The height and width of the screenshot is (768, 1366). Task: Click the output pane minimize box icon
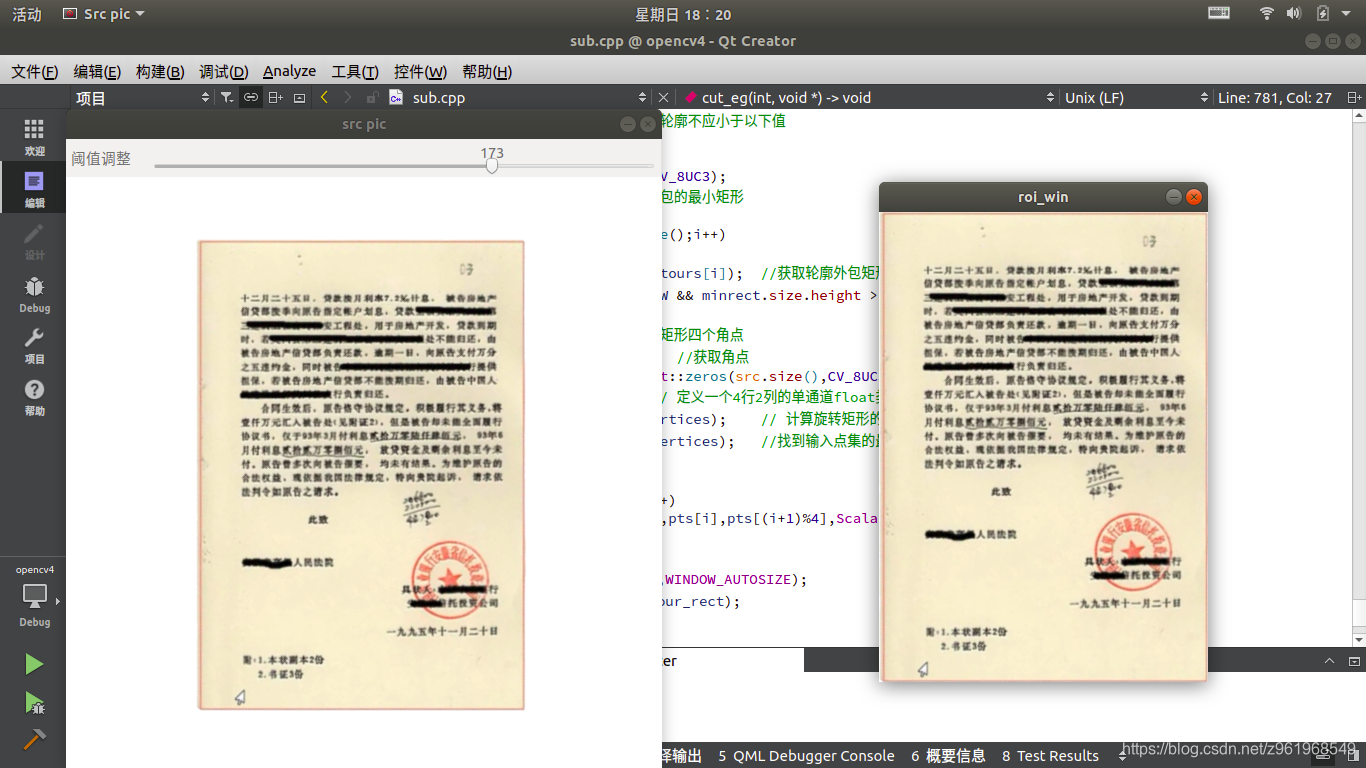(x=1354, y=661)
